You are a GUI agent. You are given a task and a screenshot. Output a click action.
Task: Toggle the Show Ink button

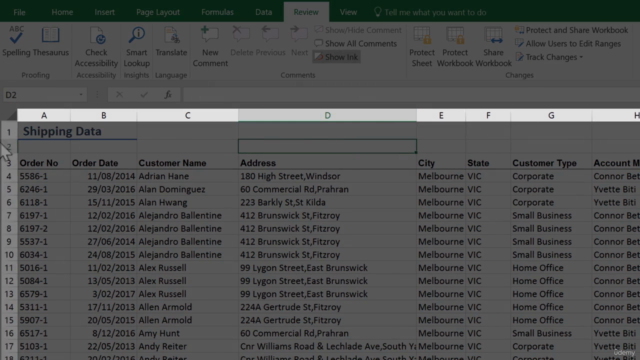tap(337, 57)
